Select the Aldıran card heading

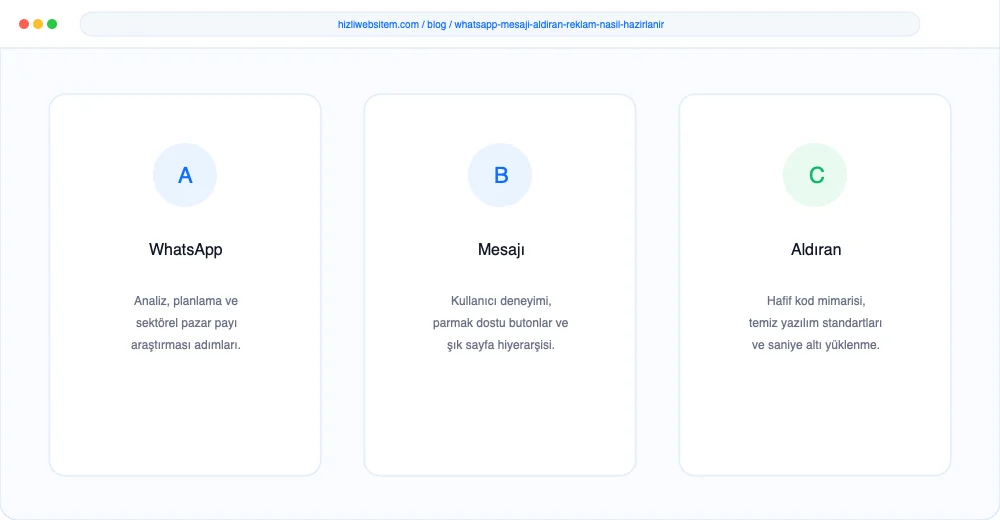(816, 249)
